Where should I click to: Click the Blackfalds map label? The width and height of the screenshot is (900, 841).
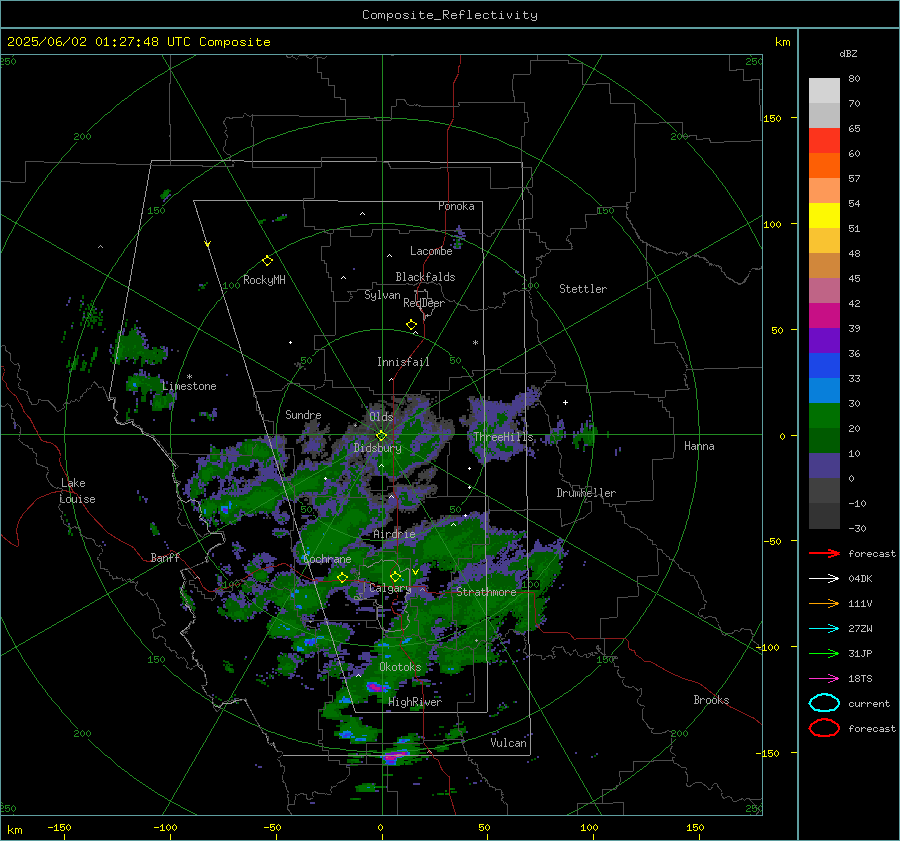pyautogui.click(x=425, y=277)
